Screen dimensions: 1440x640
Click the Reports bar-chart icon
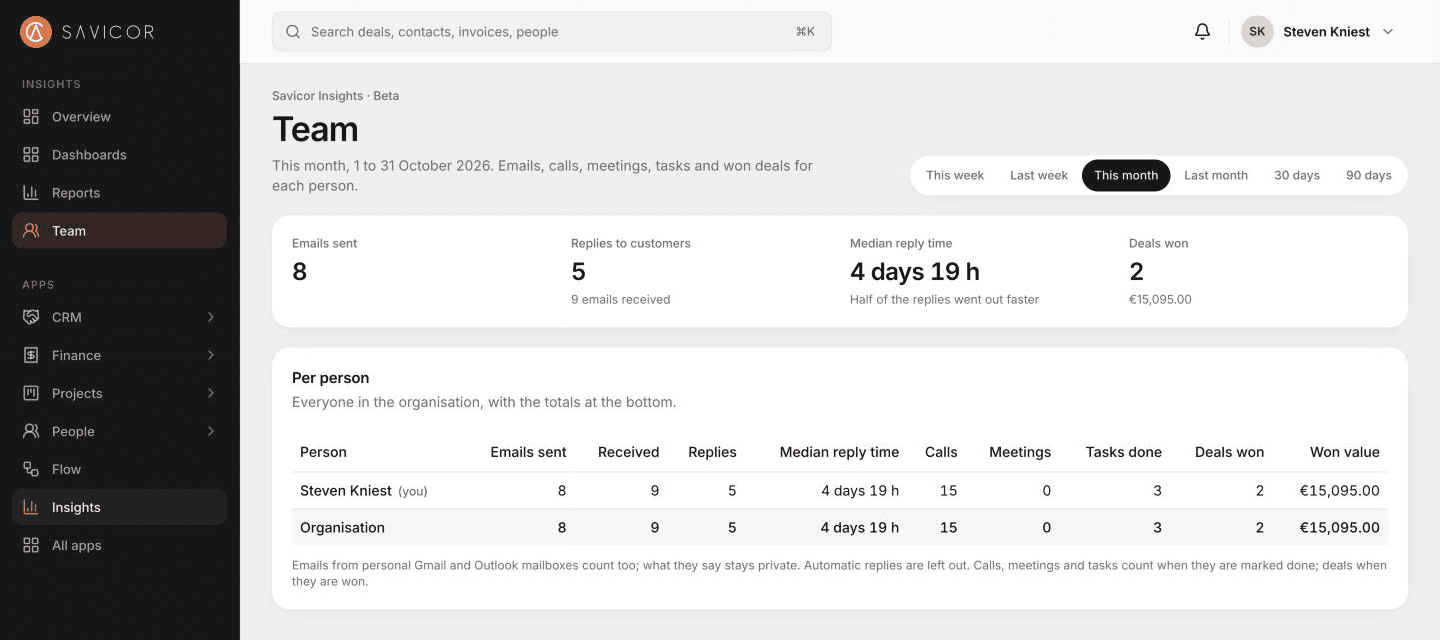coord(31,193)
